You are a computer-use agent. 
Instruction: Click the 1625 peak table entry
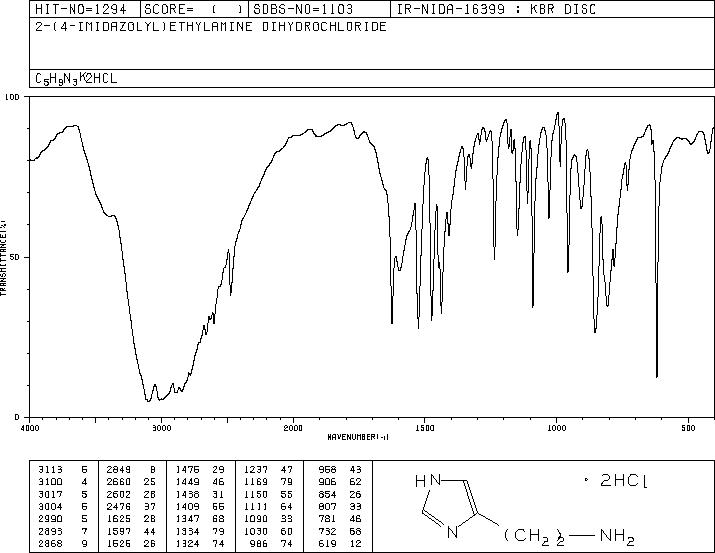(x=119, y=519)
